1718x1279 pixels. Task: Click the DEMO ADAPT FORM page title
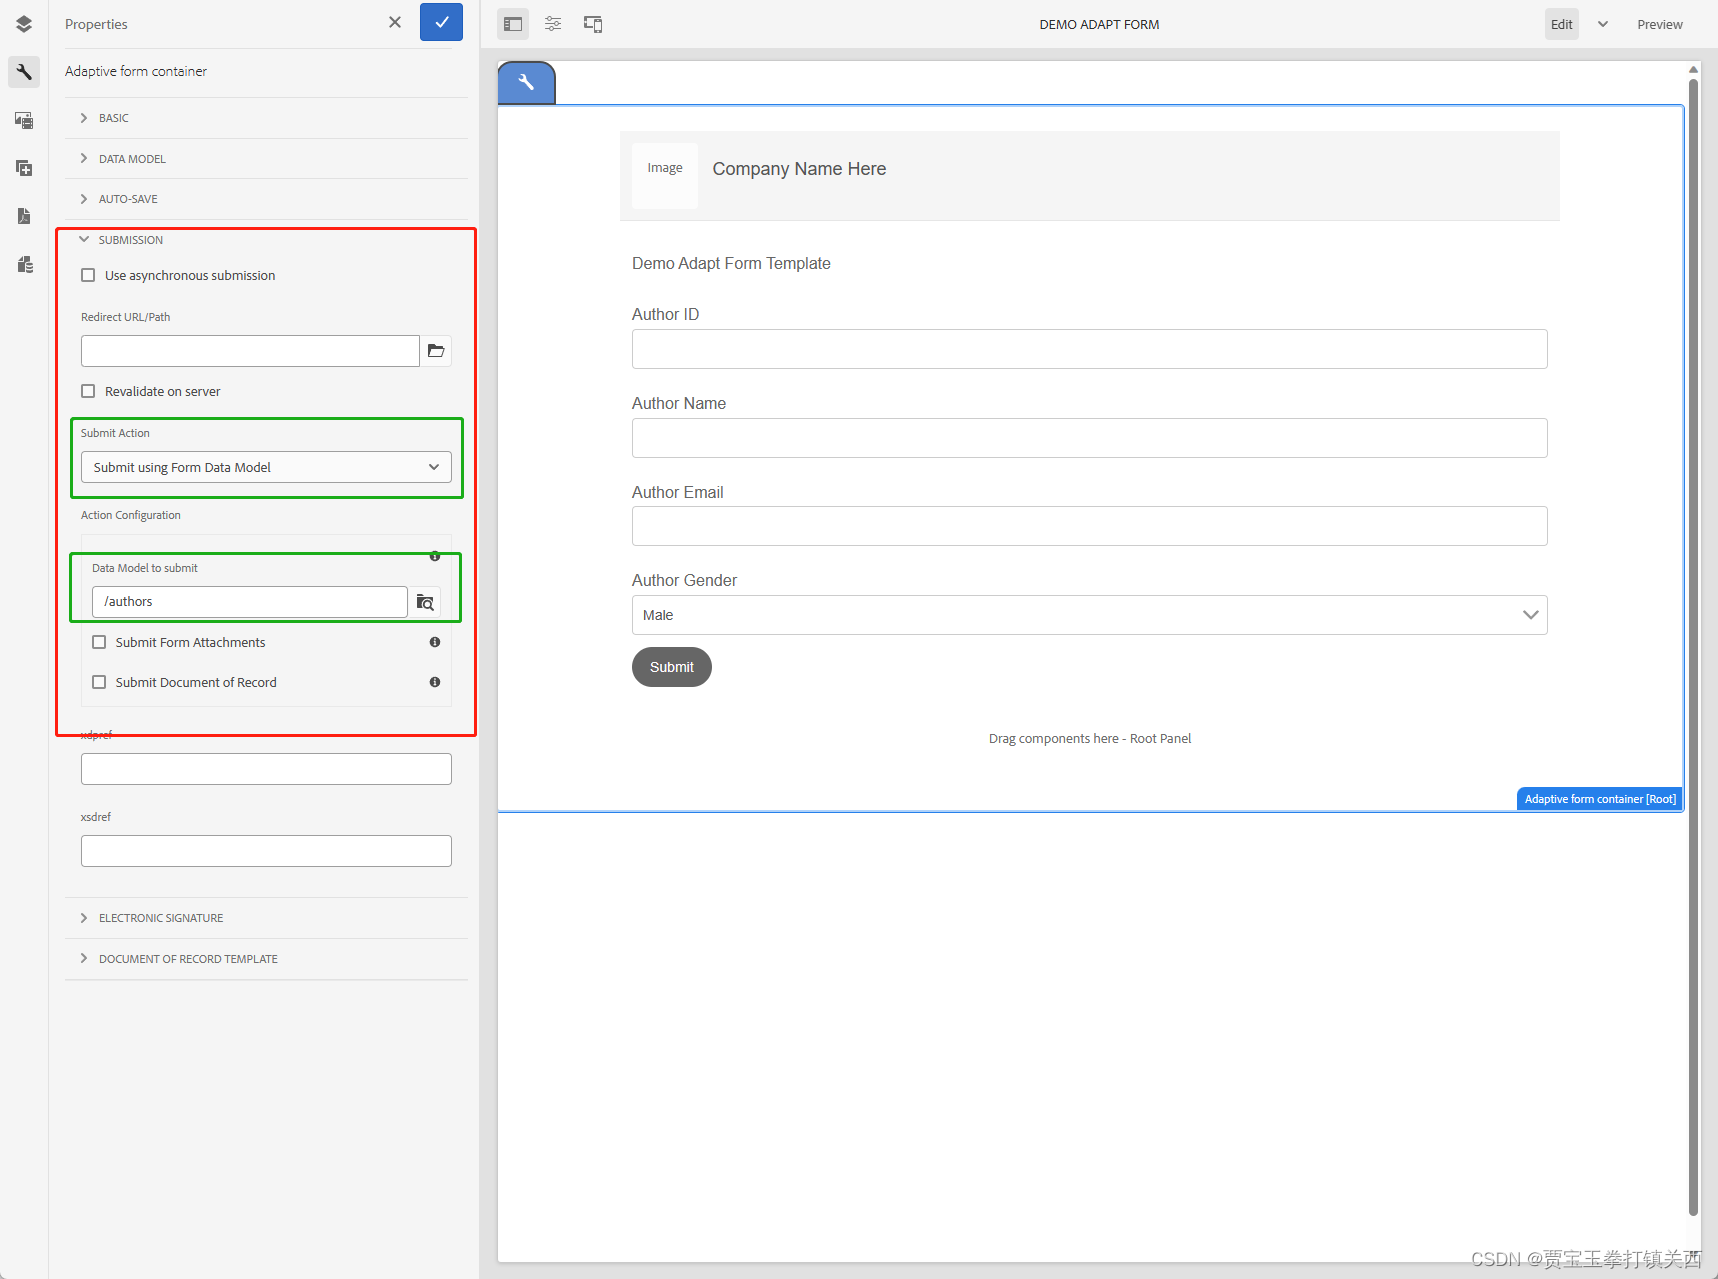pos(1099,24)
